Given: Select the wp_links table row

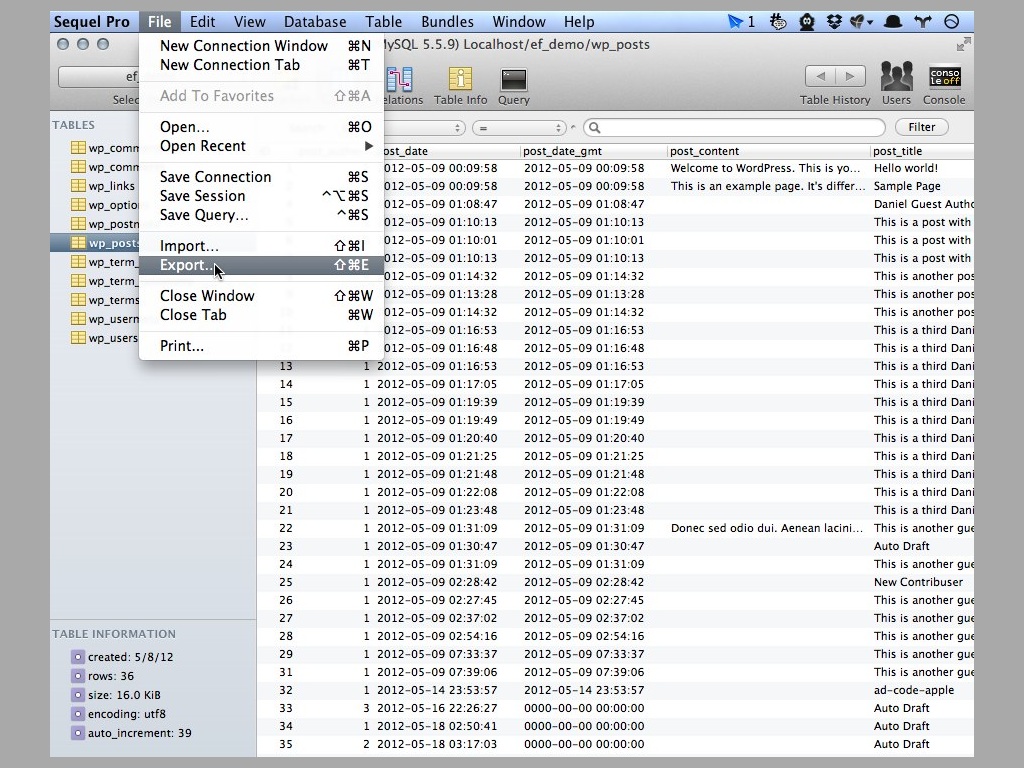Looking at the screenshot, I should [x=95, y=185].
